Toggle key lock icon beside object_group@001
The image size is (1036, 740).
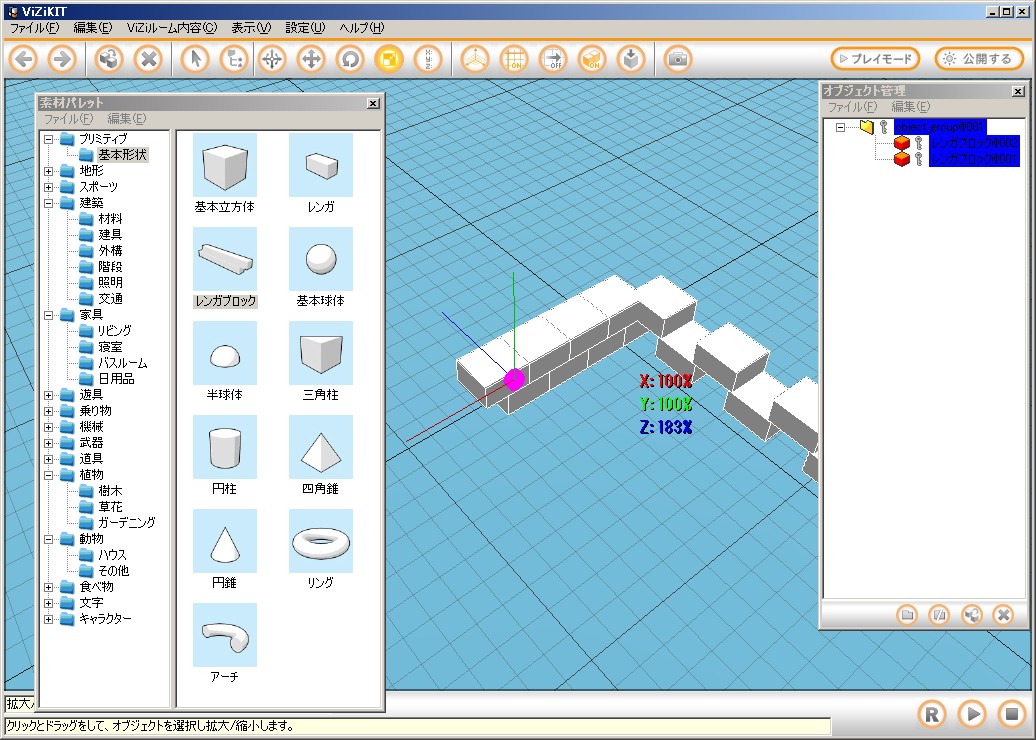tap(884, 127)
